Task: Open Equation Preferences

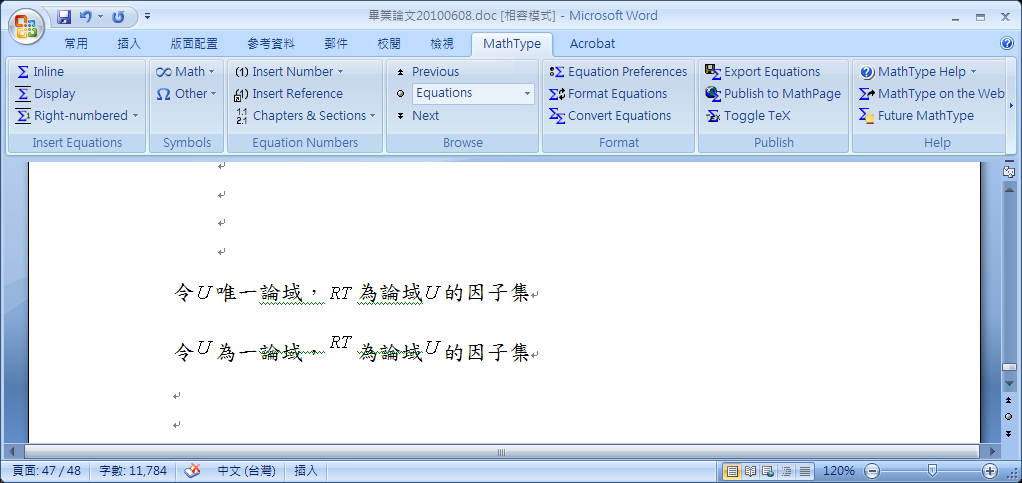Action: click(618, 72)
